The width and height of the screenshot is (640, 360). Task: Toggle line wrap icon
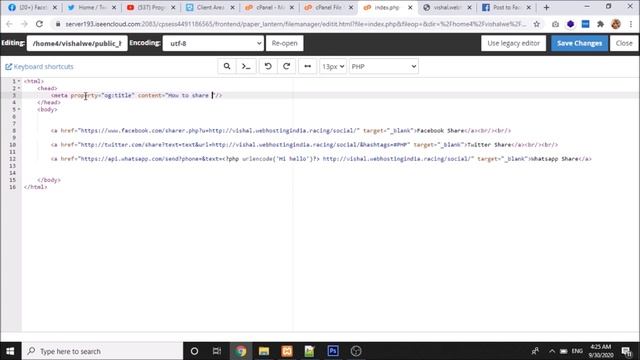(x=308, y=67)
